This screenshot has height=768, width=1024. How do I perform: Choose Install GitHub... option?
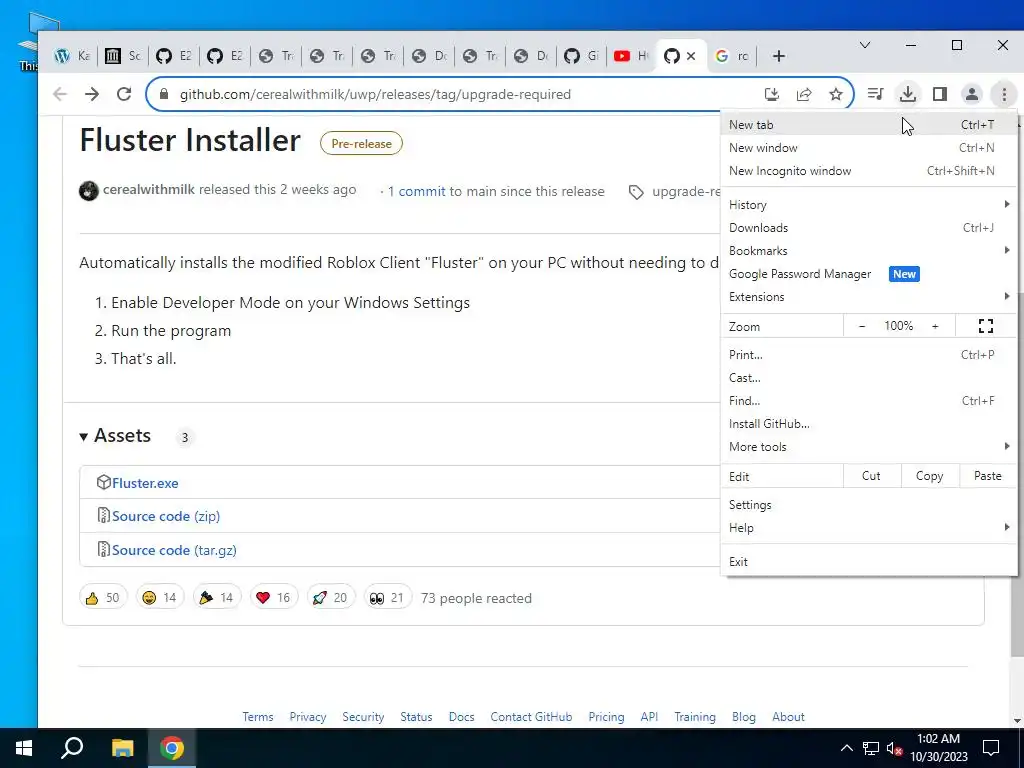[869, 423]
